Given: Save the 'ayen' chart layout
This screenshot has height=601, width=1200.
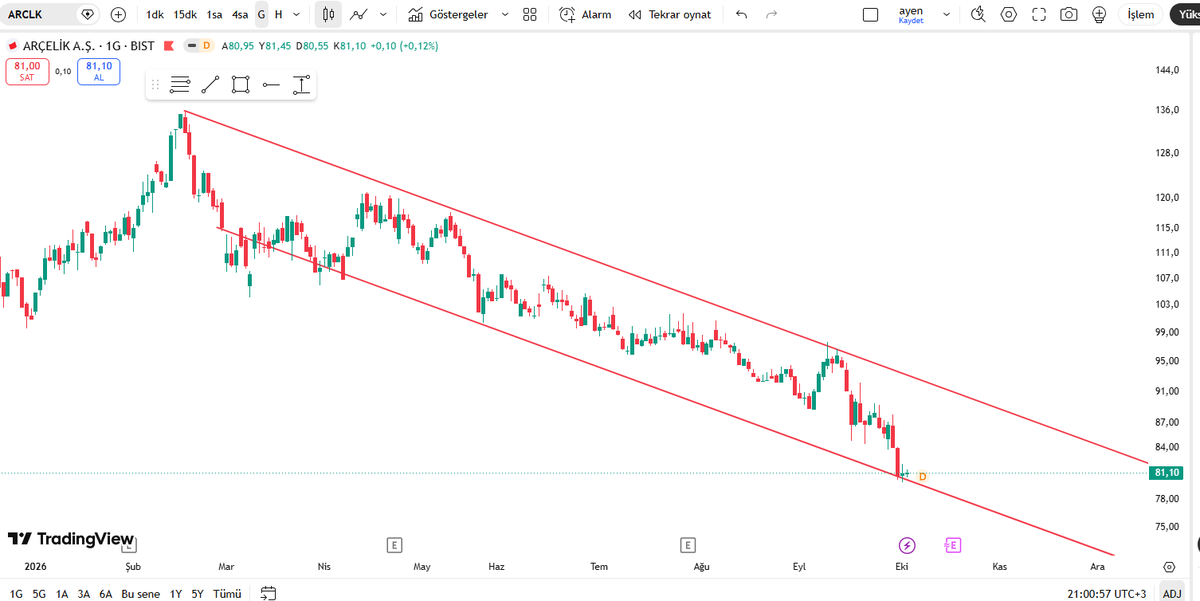Looking at the screenshot, I should (x=911, y=15).
